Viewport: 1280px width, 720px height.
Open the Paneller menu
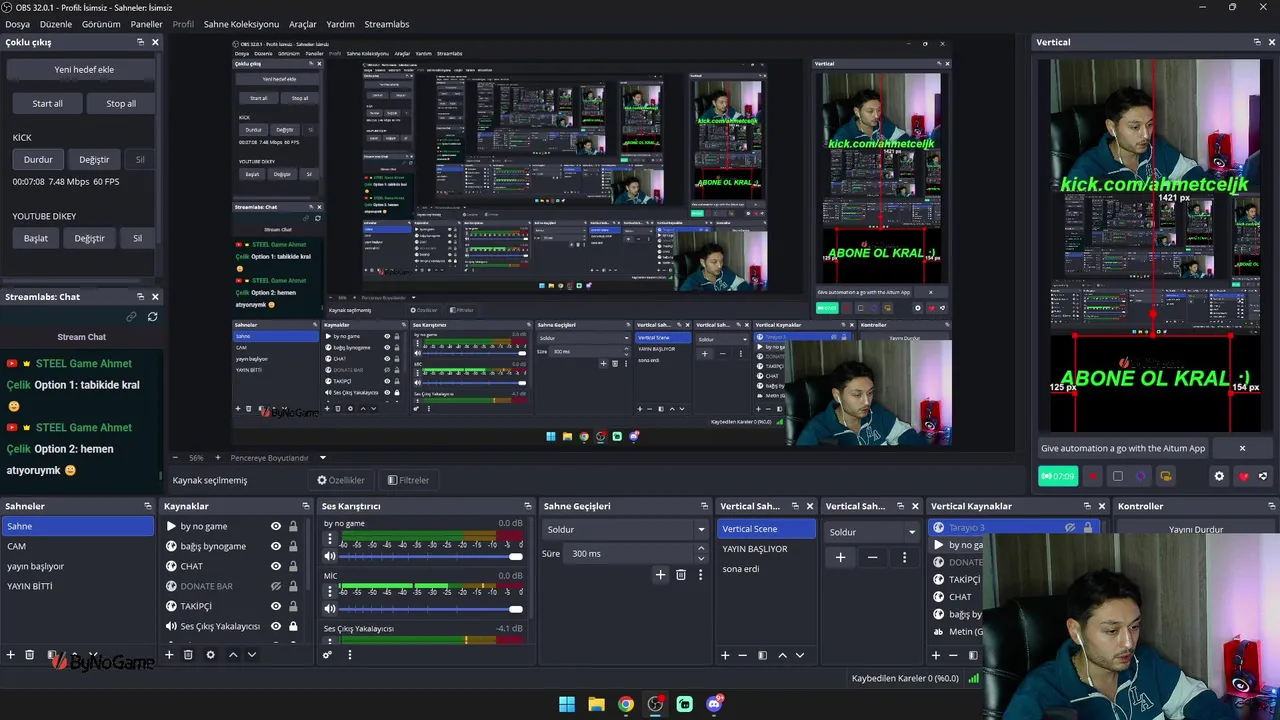(x=147, y=24)
